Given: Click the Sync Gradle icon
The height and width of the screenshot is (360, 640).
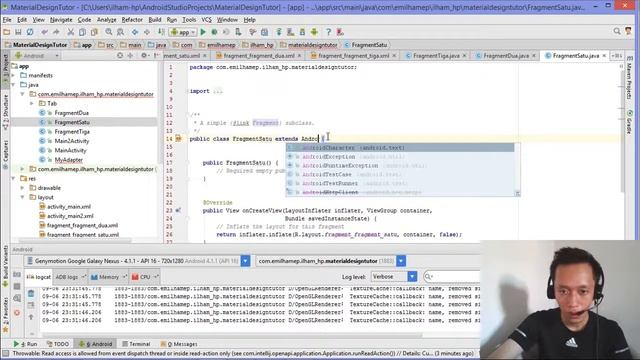Looking at the screenshot, I should click(x=279, y=32).
